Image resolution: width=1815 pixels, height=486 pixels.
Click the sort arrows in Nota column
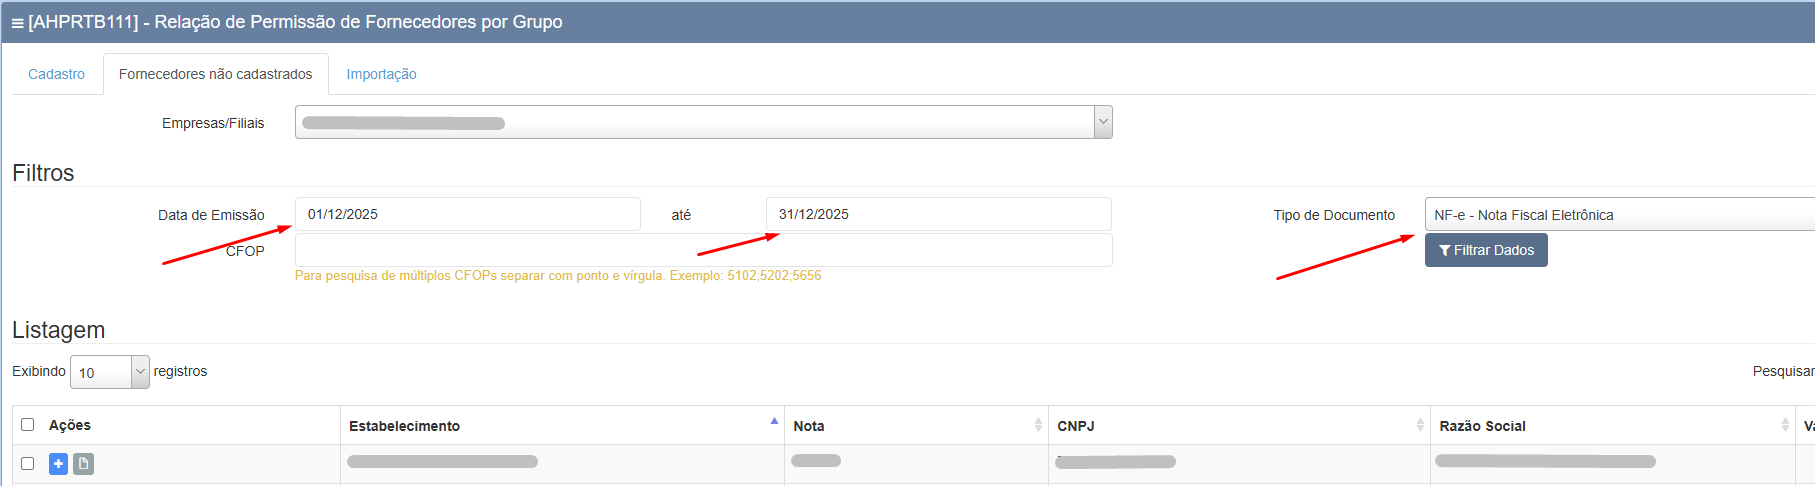click(x=1038, y=425)
